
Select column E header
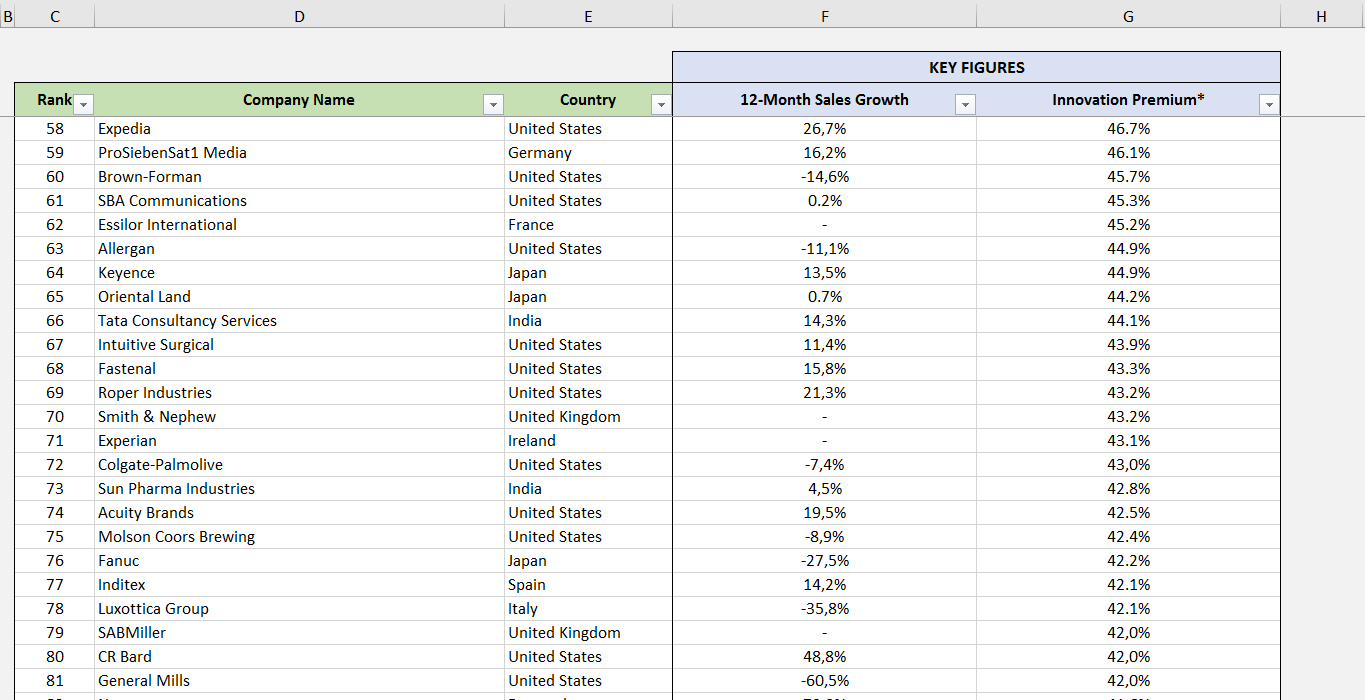click(x=588, y=16)
